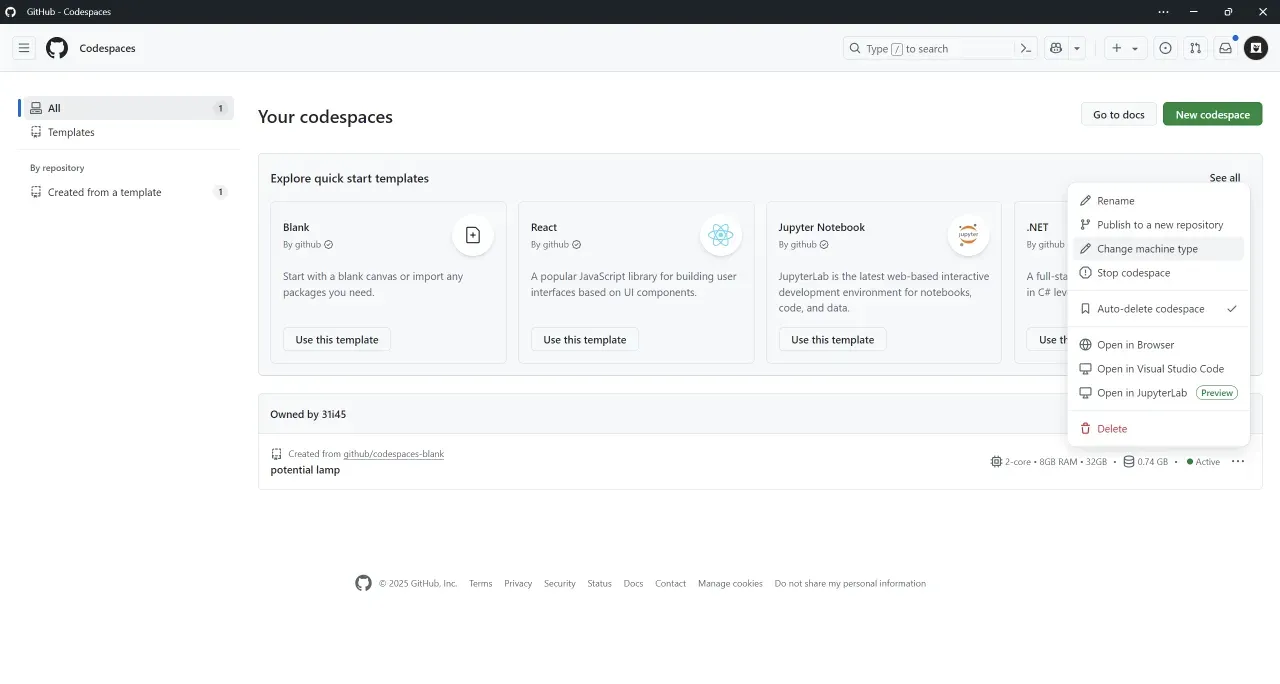This screenshot has width=1280, height=684.
Task: Open the hamburger navigation menu
Action: (24, 48)
